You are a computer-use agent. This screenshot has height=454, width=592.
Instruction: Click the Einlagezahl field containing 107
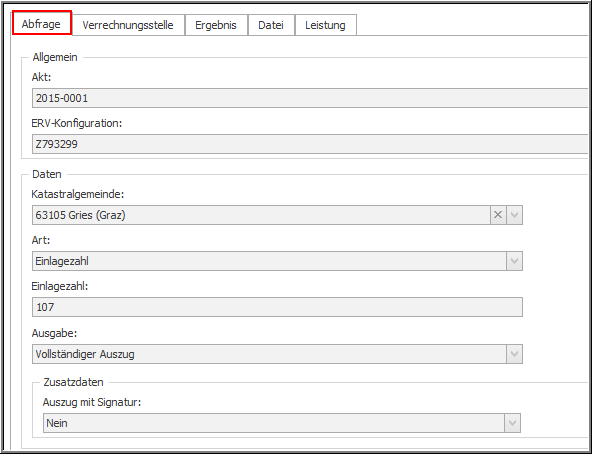[277, 307]
